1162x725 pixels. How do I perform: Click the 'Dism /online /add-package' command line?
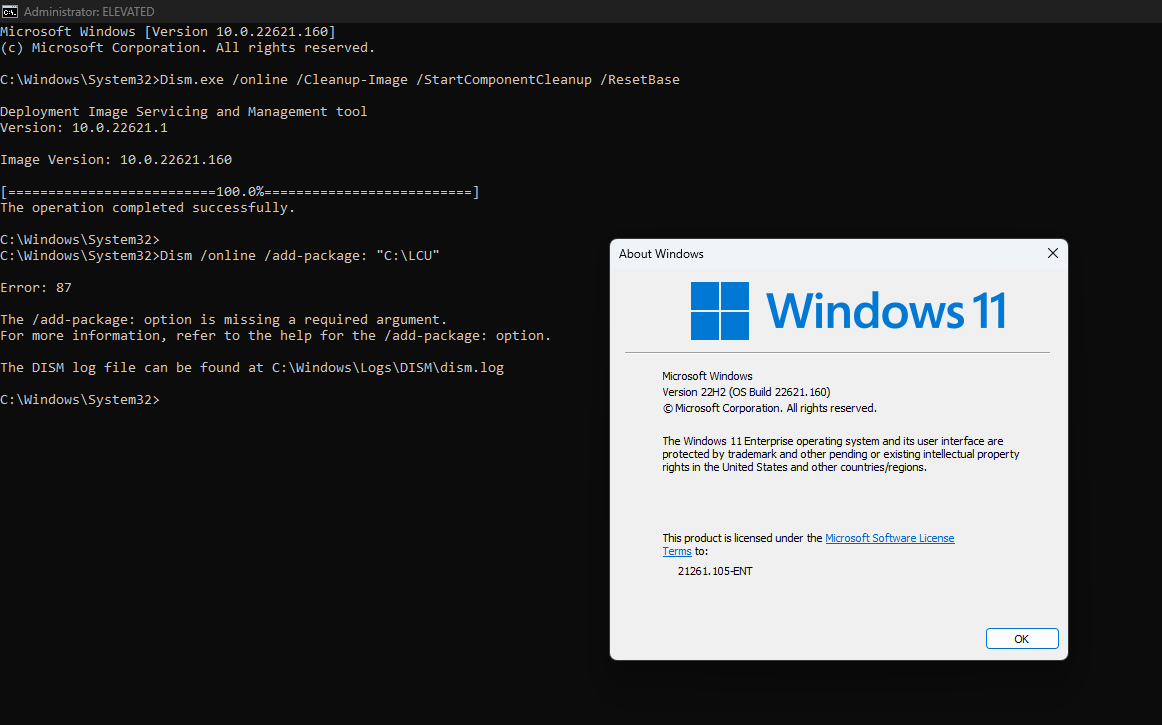pyautogui.click(x=219, y=255)
